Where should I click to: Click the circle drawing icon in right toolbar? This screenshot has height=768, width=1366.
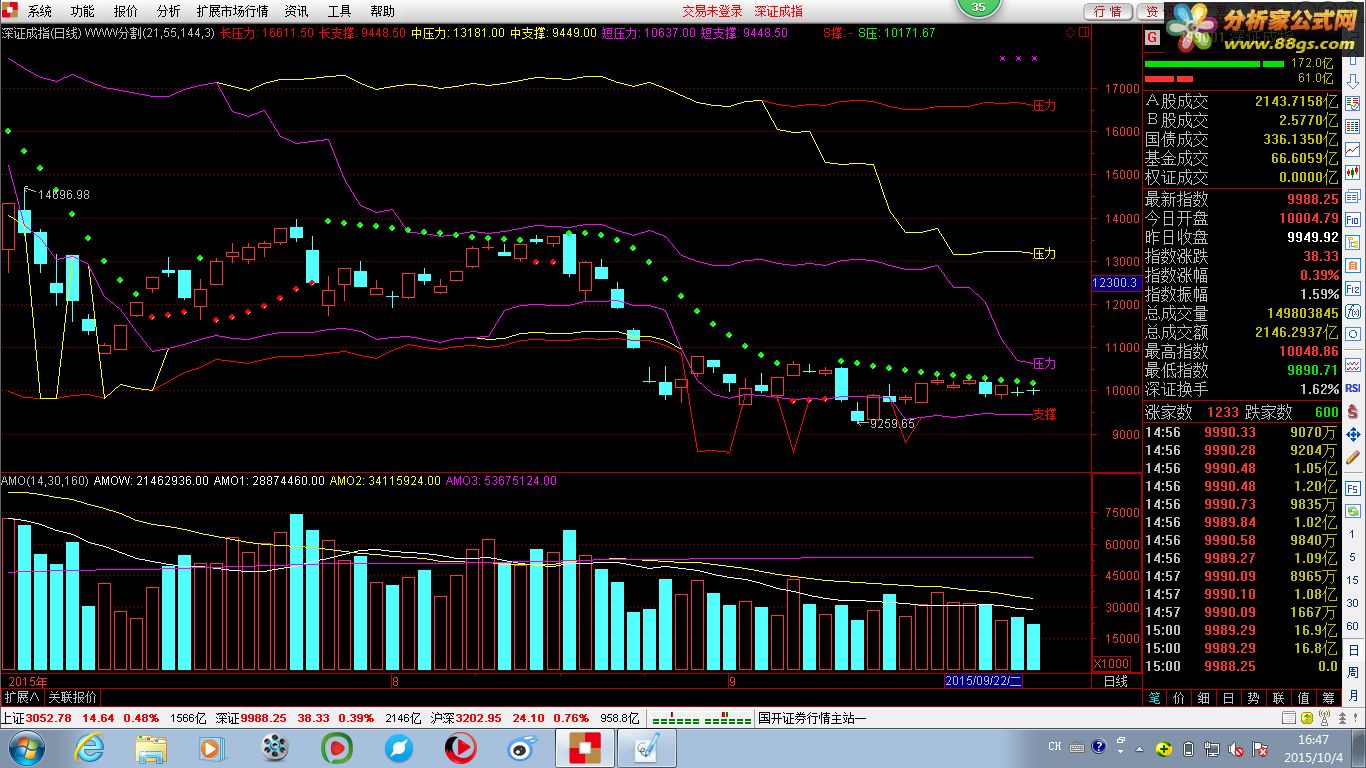(1353, 334)
